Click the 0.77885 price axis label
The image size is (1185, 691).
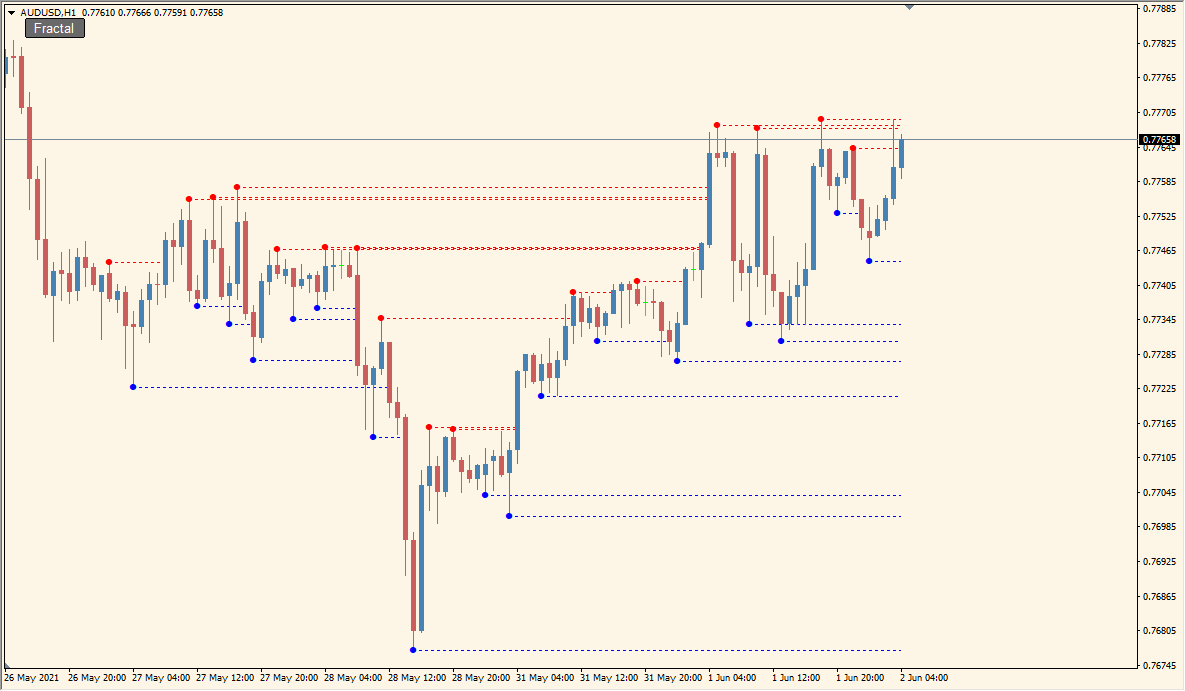click(x=1159, y=9)
